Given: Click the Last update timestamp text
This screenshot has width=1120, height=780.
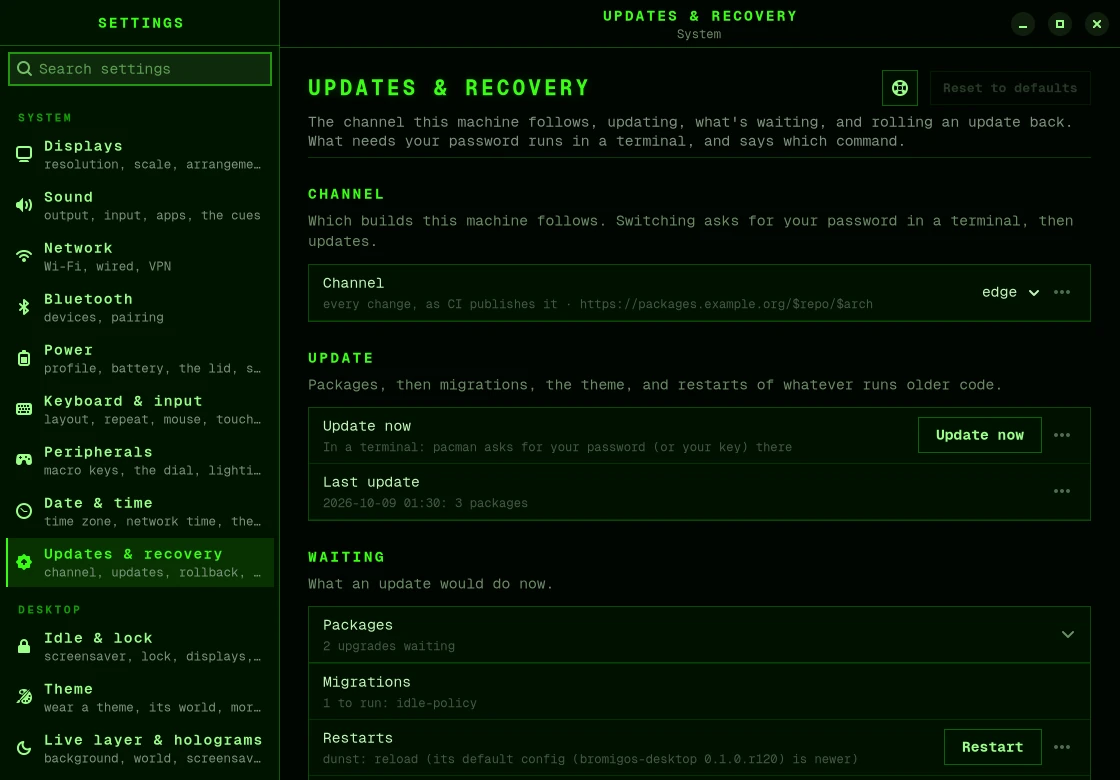Looking at the screenshot, I should [x=425, y=503].
